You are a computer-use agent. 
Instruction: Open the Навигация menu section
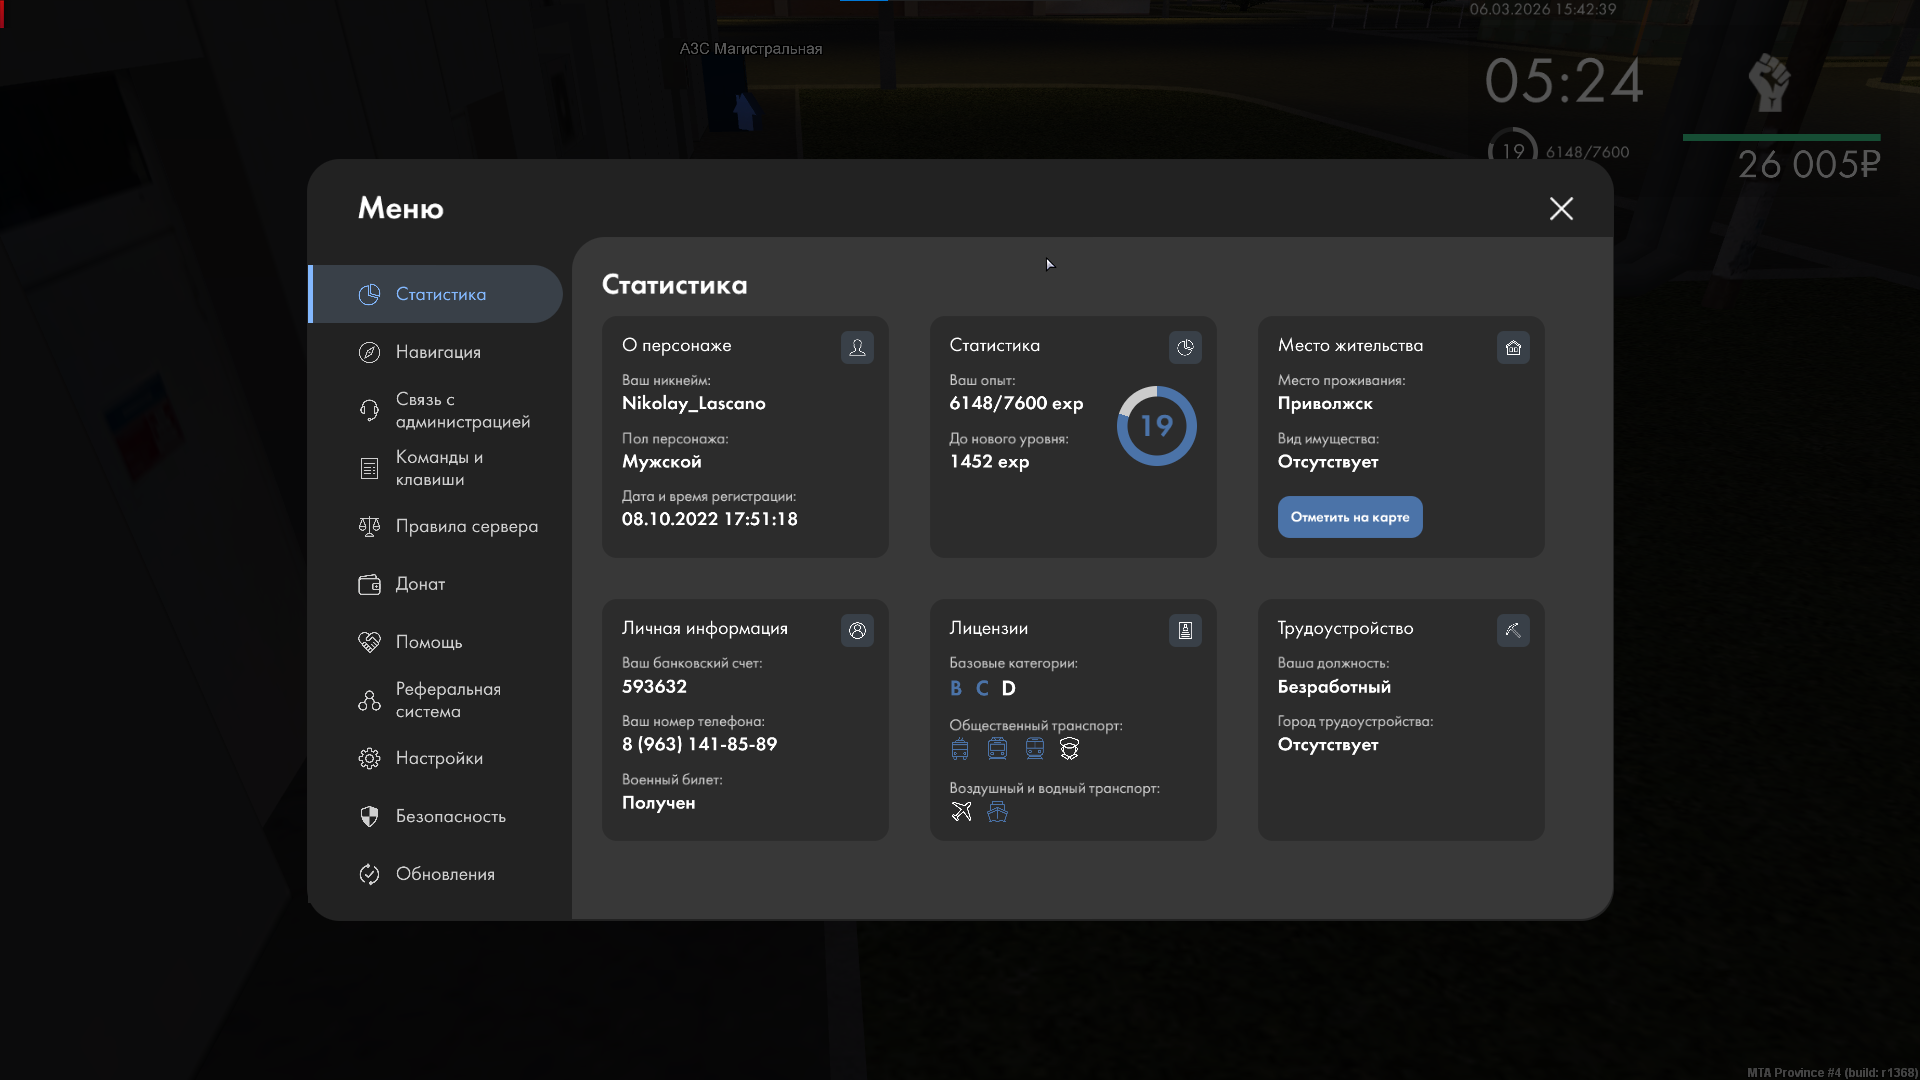(437, 352)
